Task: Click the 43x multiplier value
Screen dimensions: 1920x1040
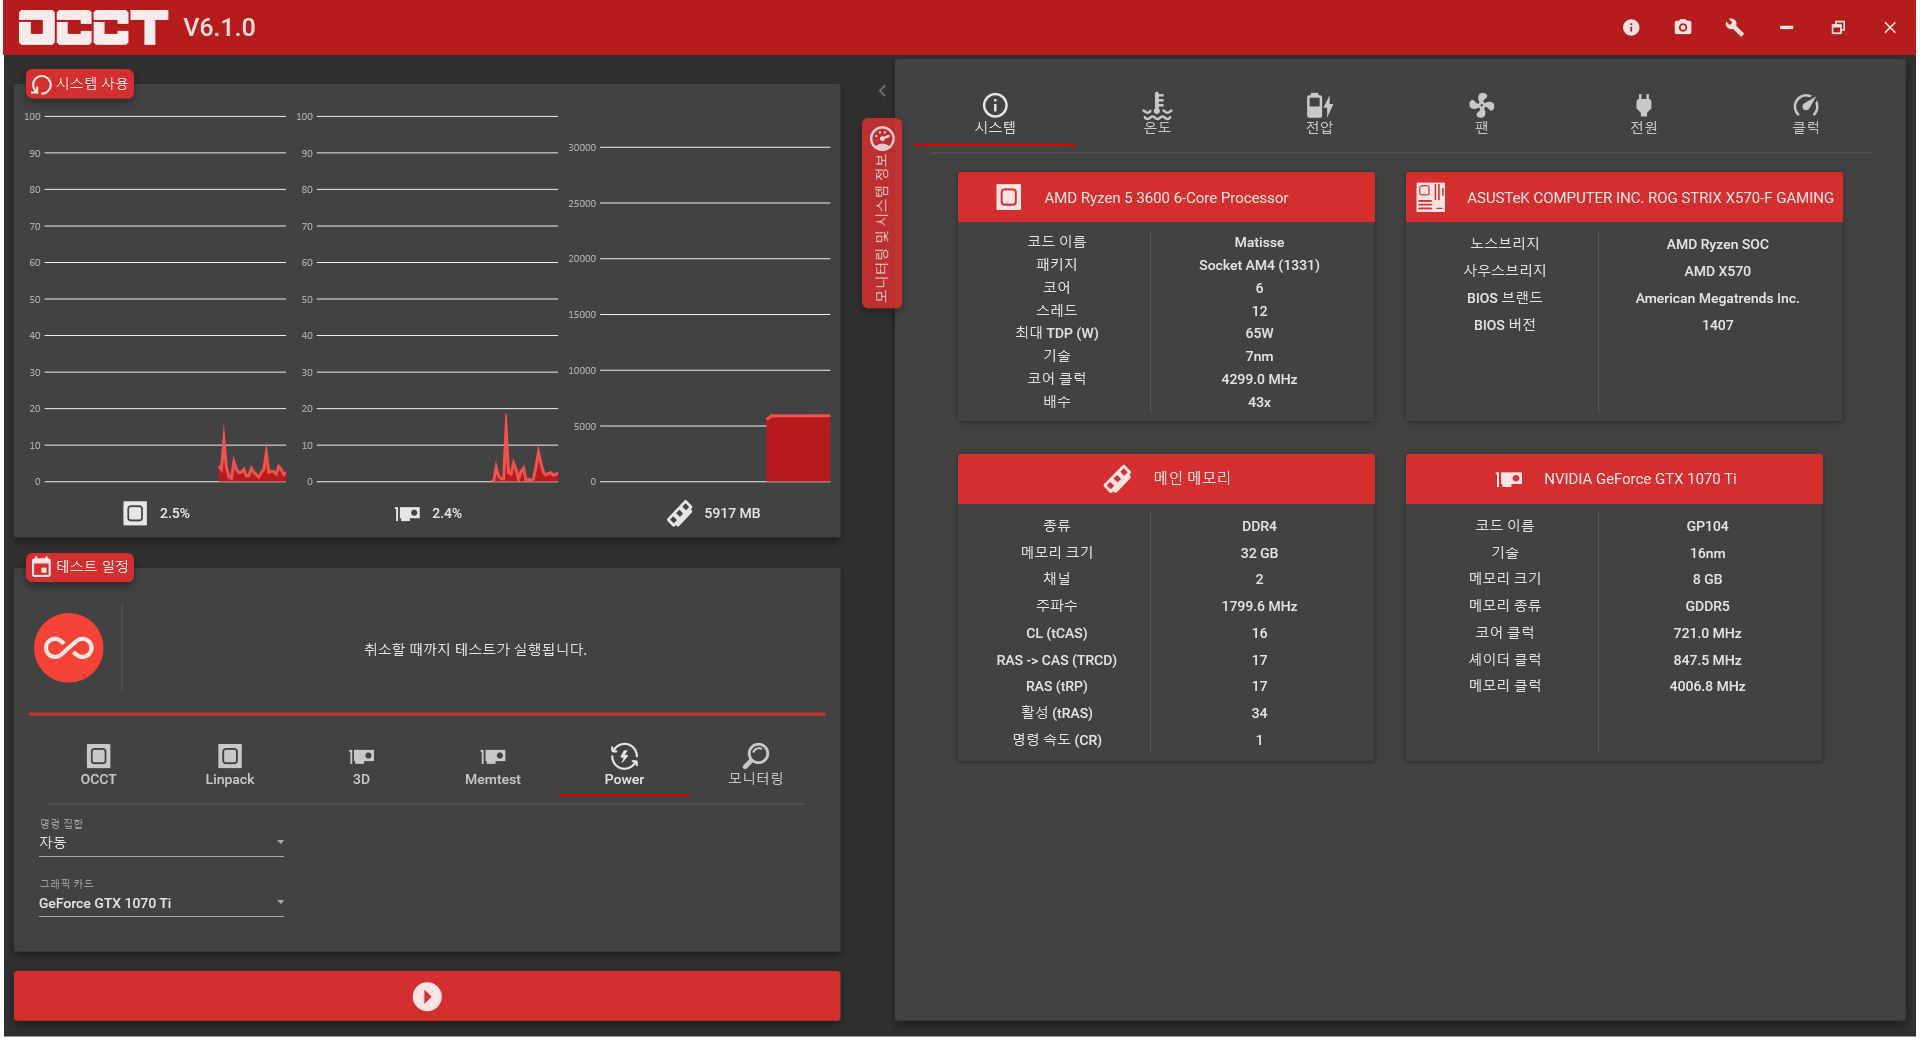Action: pyautogui.click(x=1259, y=402)
